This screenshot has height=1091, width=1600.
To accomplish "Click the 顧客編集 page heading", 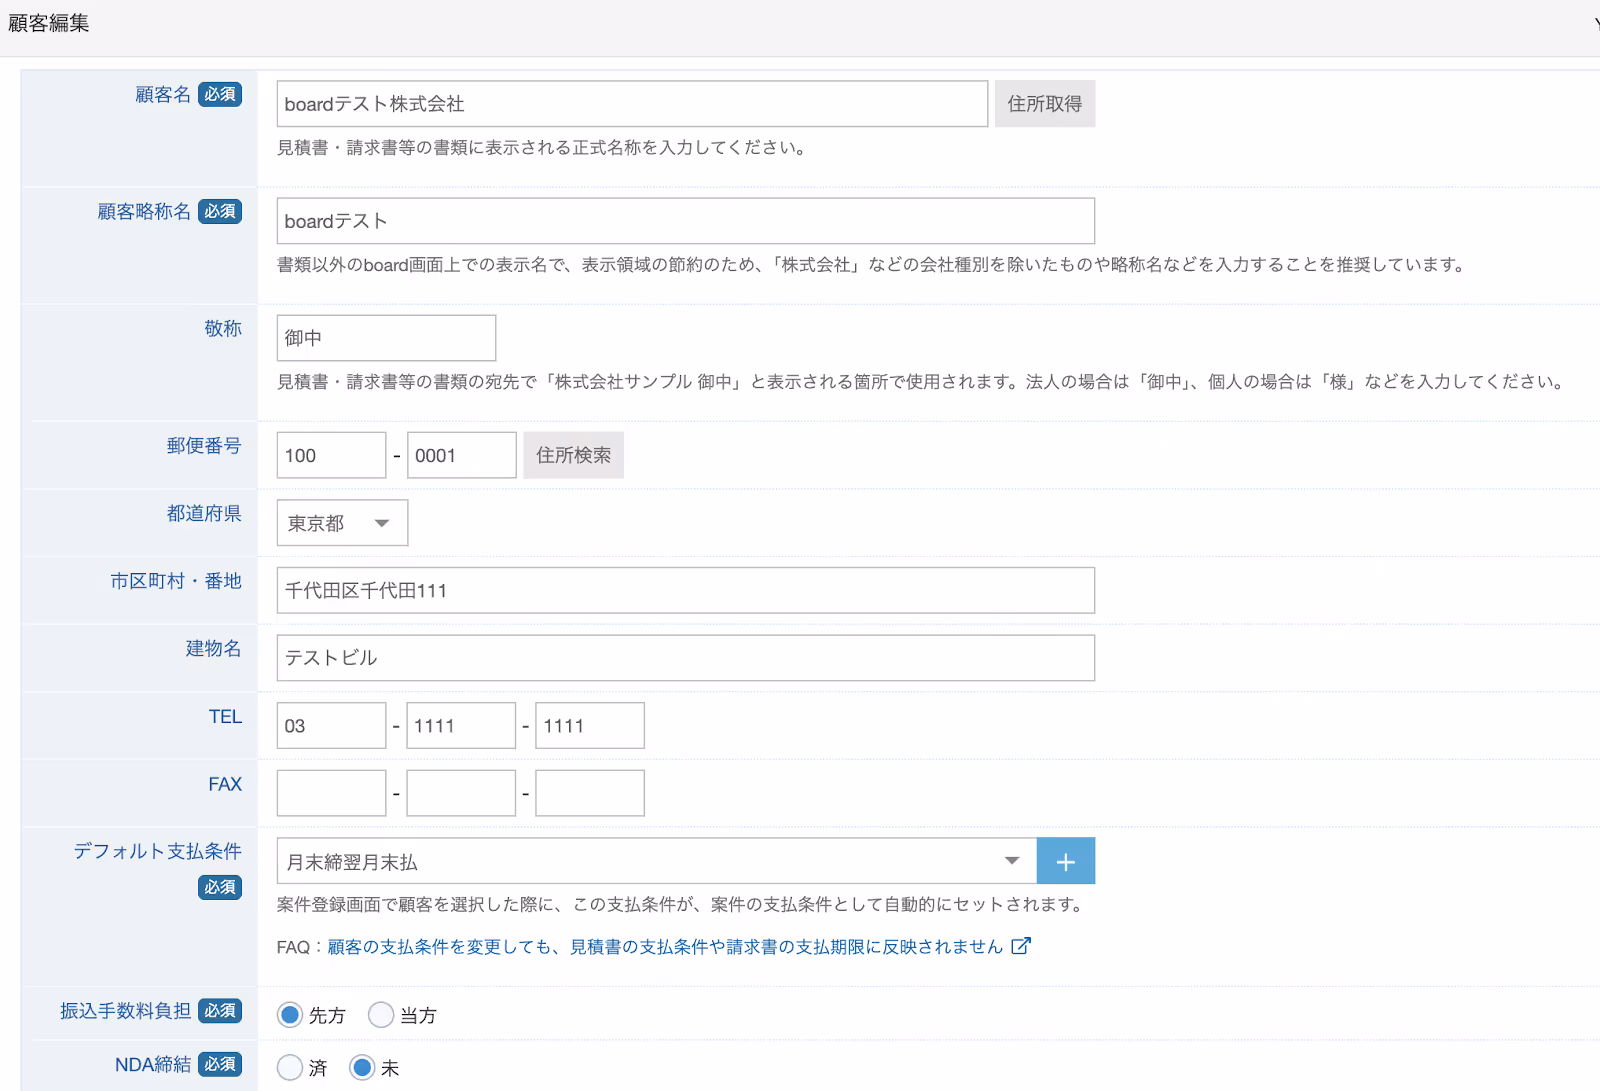I will point(49,23).
